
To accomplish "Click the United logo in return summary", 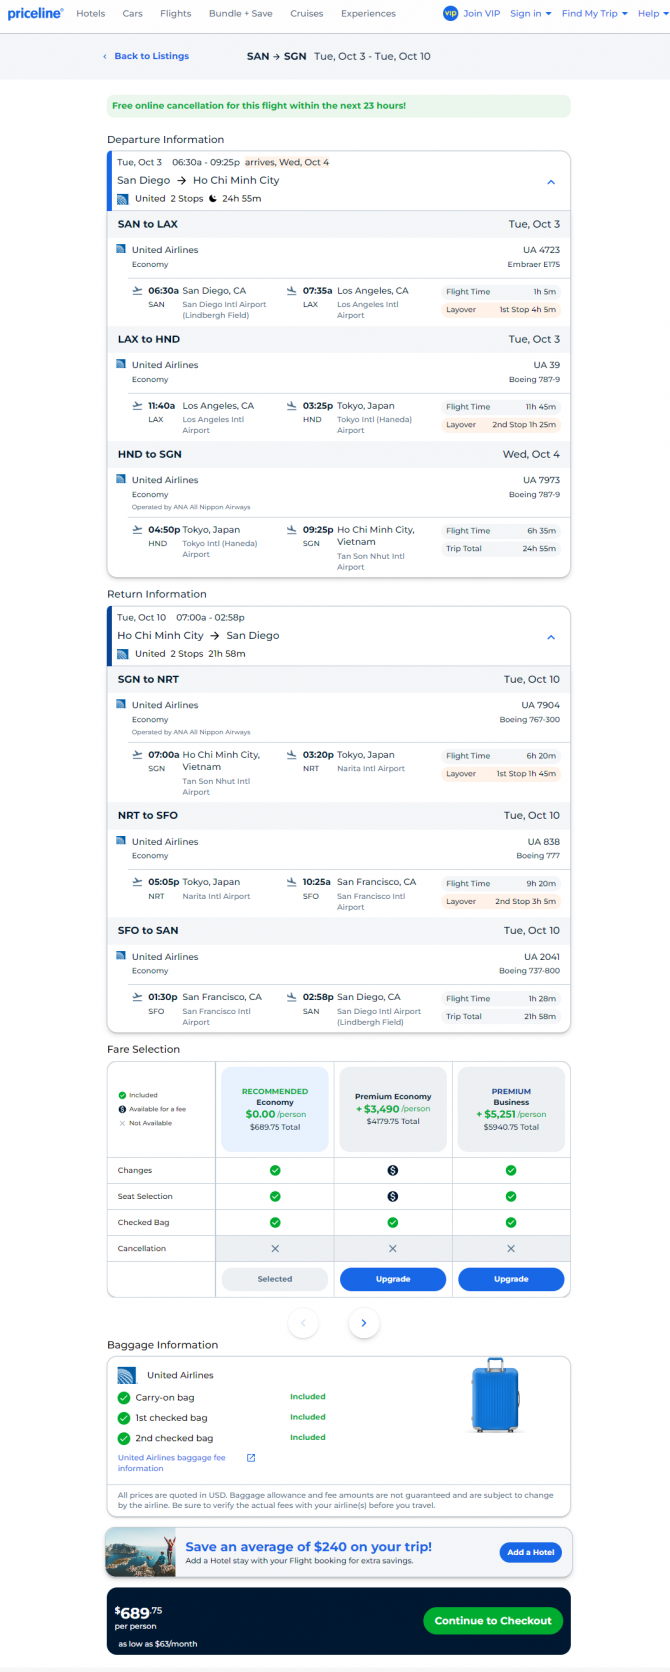I will click(123, 654).
